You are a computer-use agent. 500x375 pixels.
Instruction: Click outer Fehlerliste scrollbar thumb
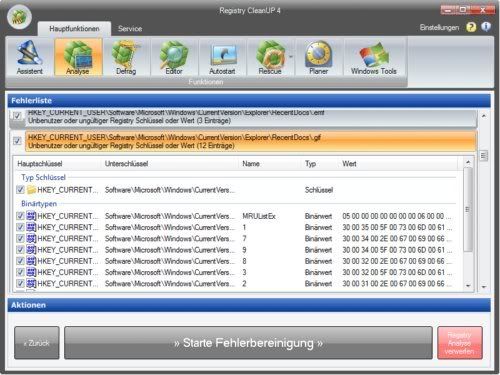[484, 156]
